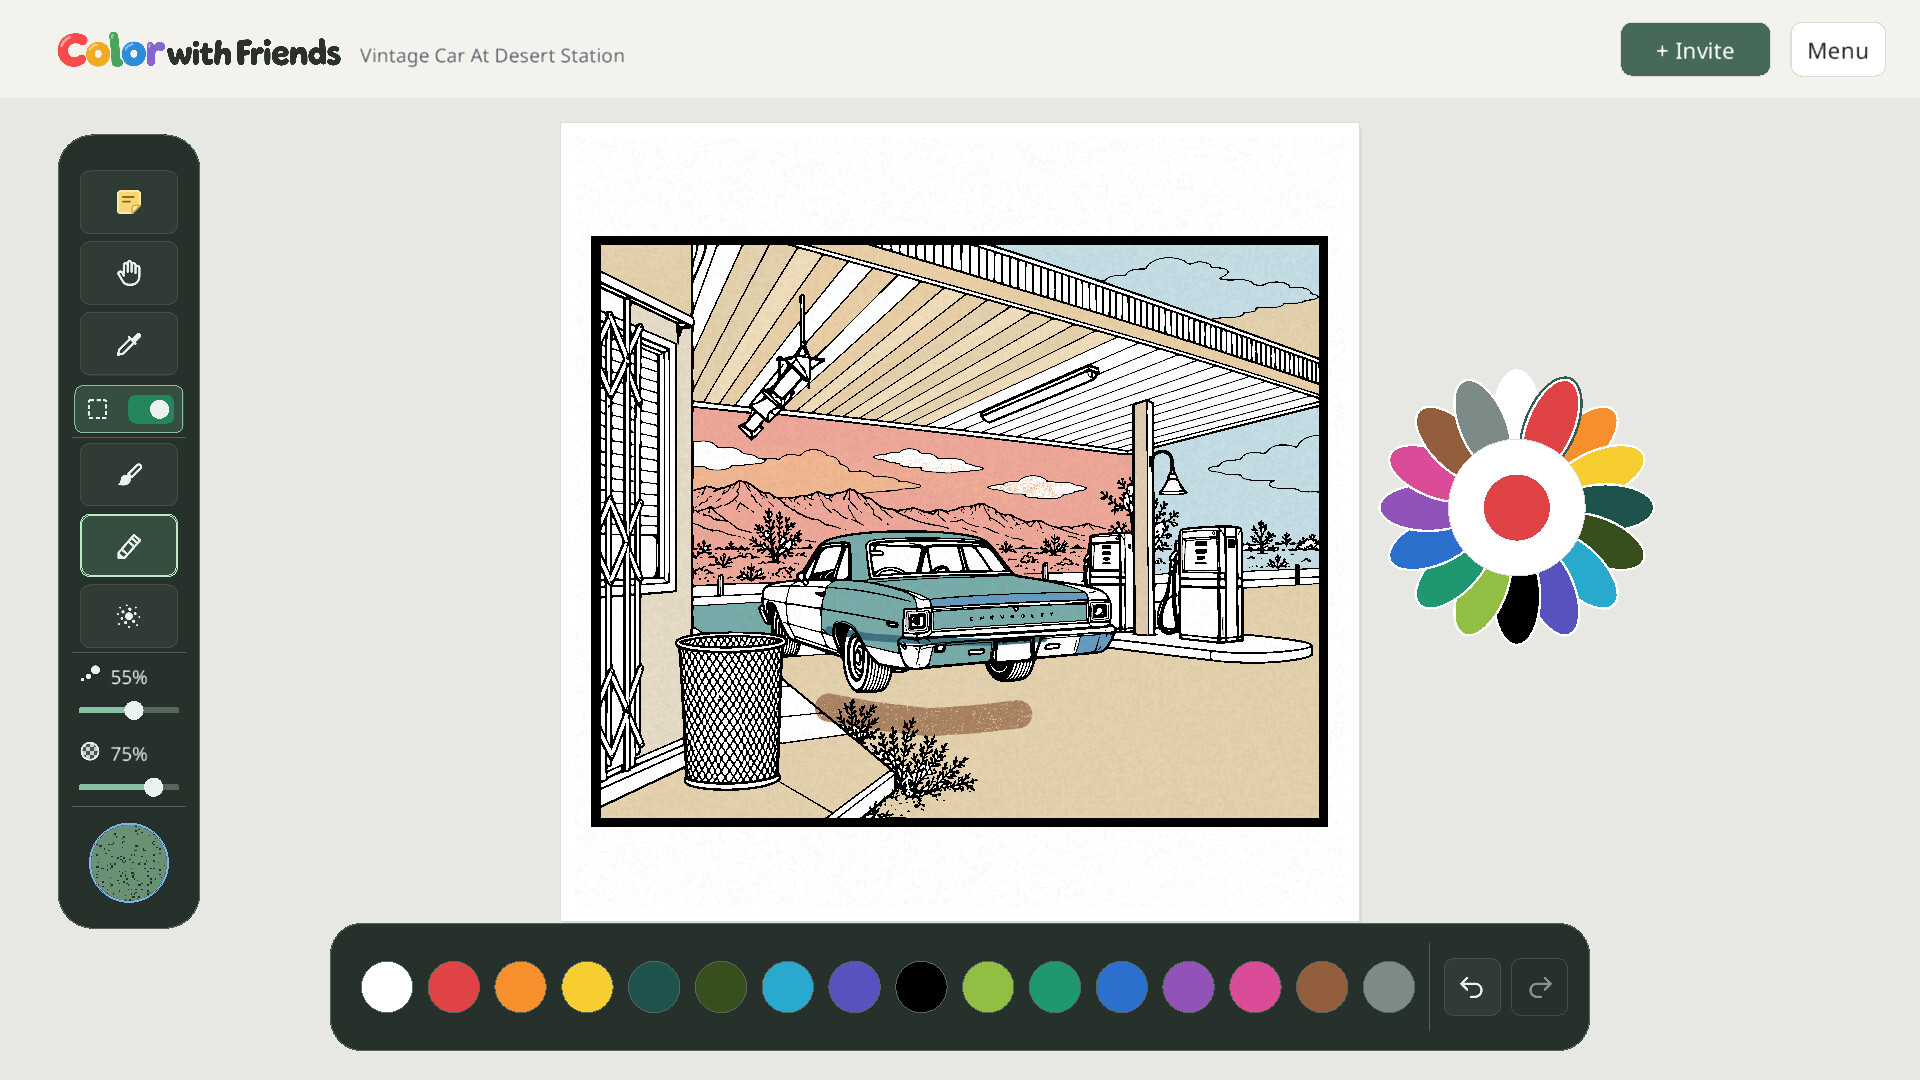Pick the orange swatch in bottom palette
Viewport: 1920px width, 1080px height.
coord(520,987)
